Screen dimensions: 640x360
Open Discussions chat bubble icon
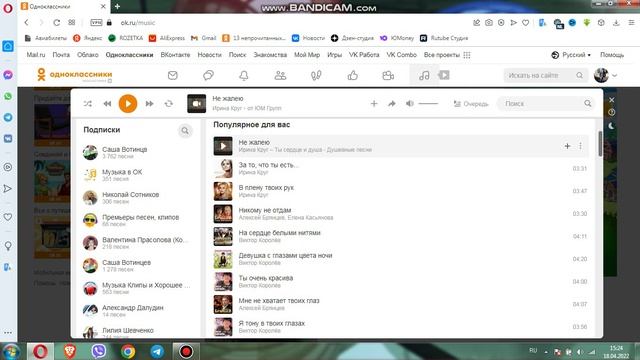[x=208, y=76]
